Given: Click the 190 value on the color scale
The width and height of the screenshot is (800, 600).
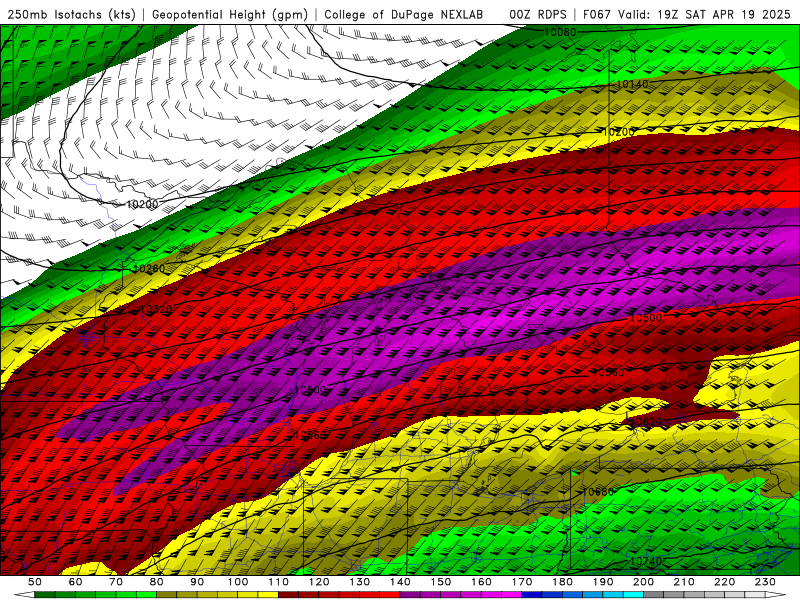Looking at the screenshot, I should (603, 582).
